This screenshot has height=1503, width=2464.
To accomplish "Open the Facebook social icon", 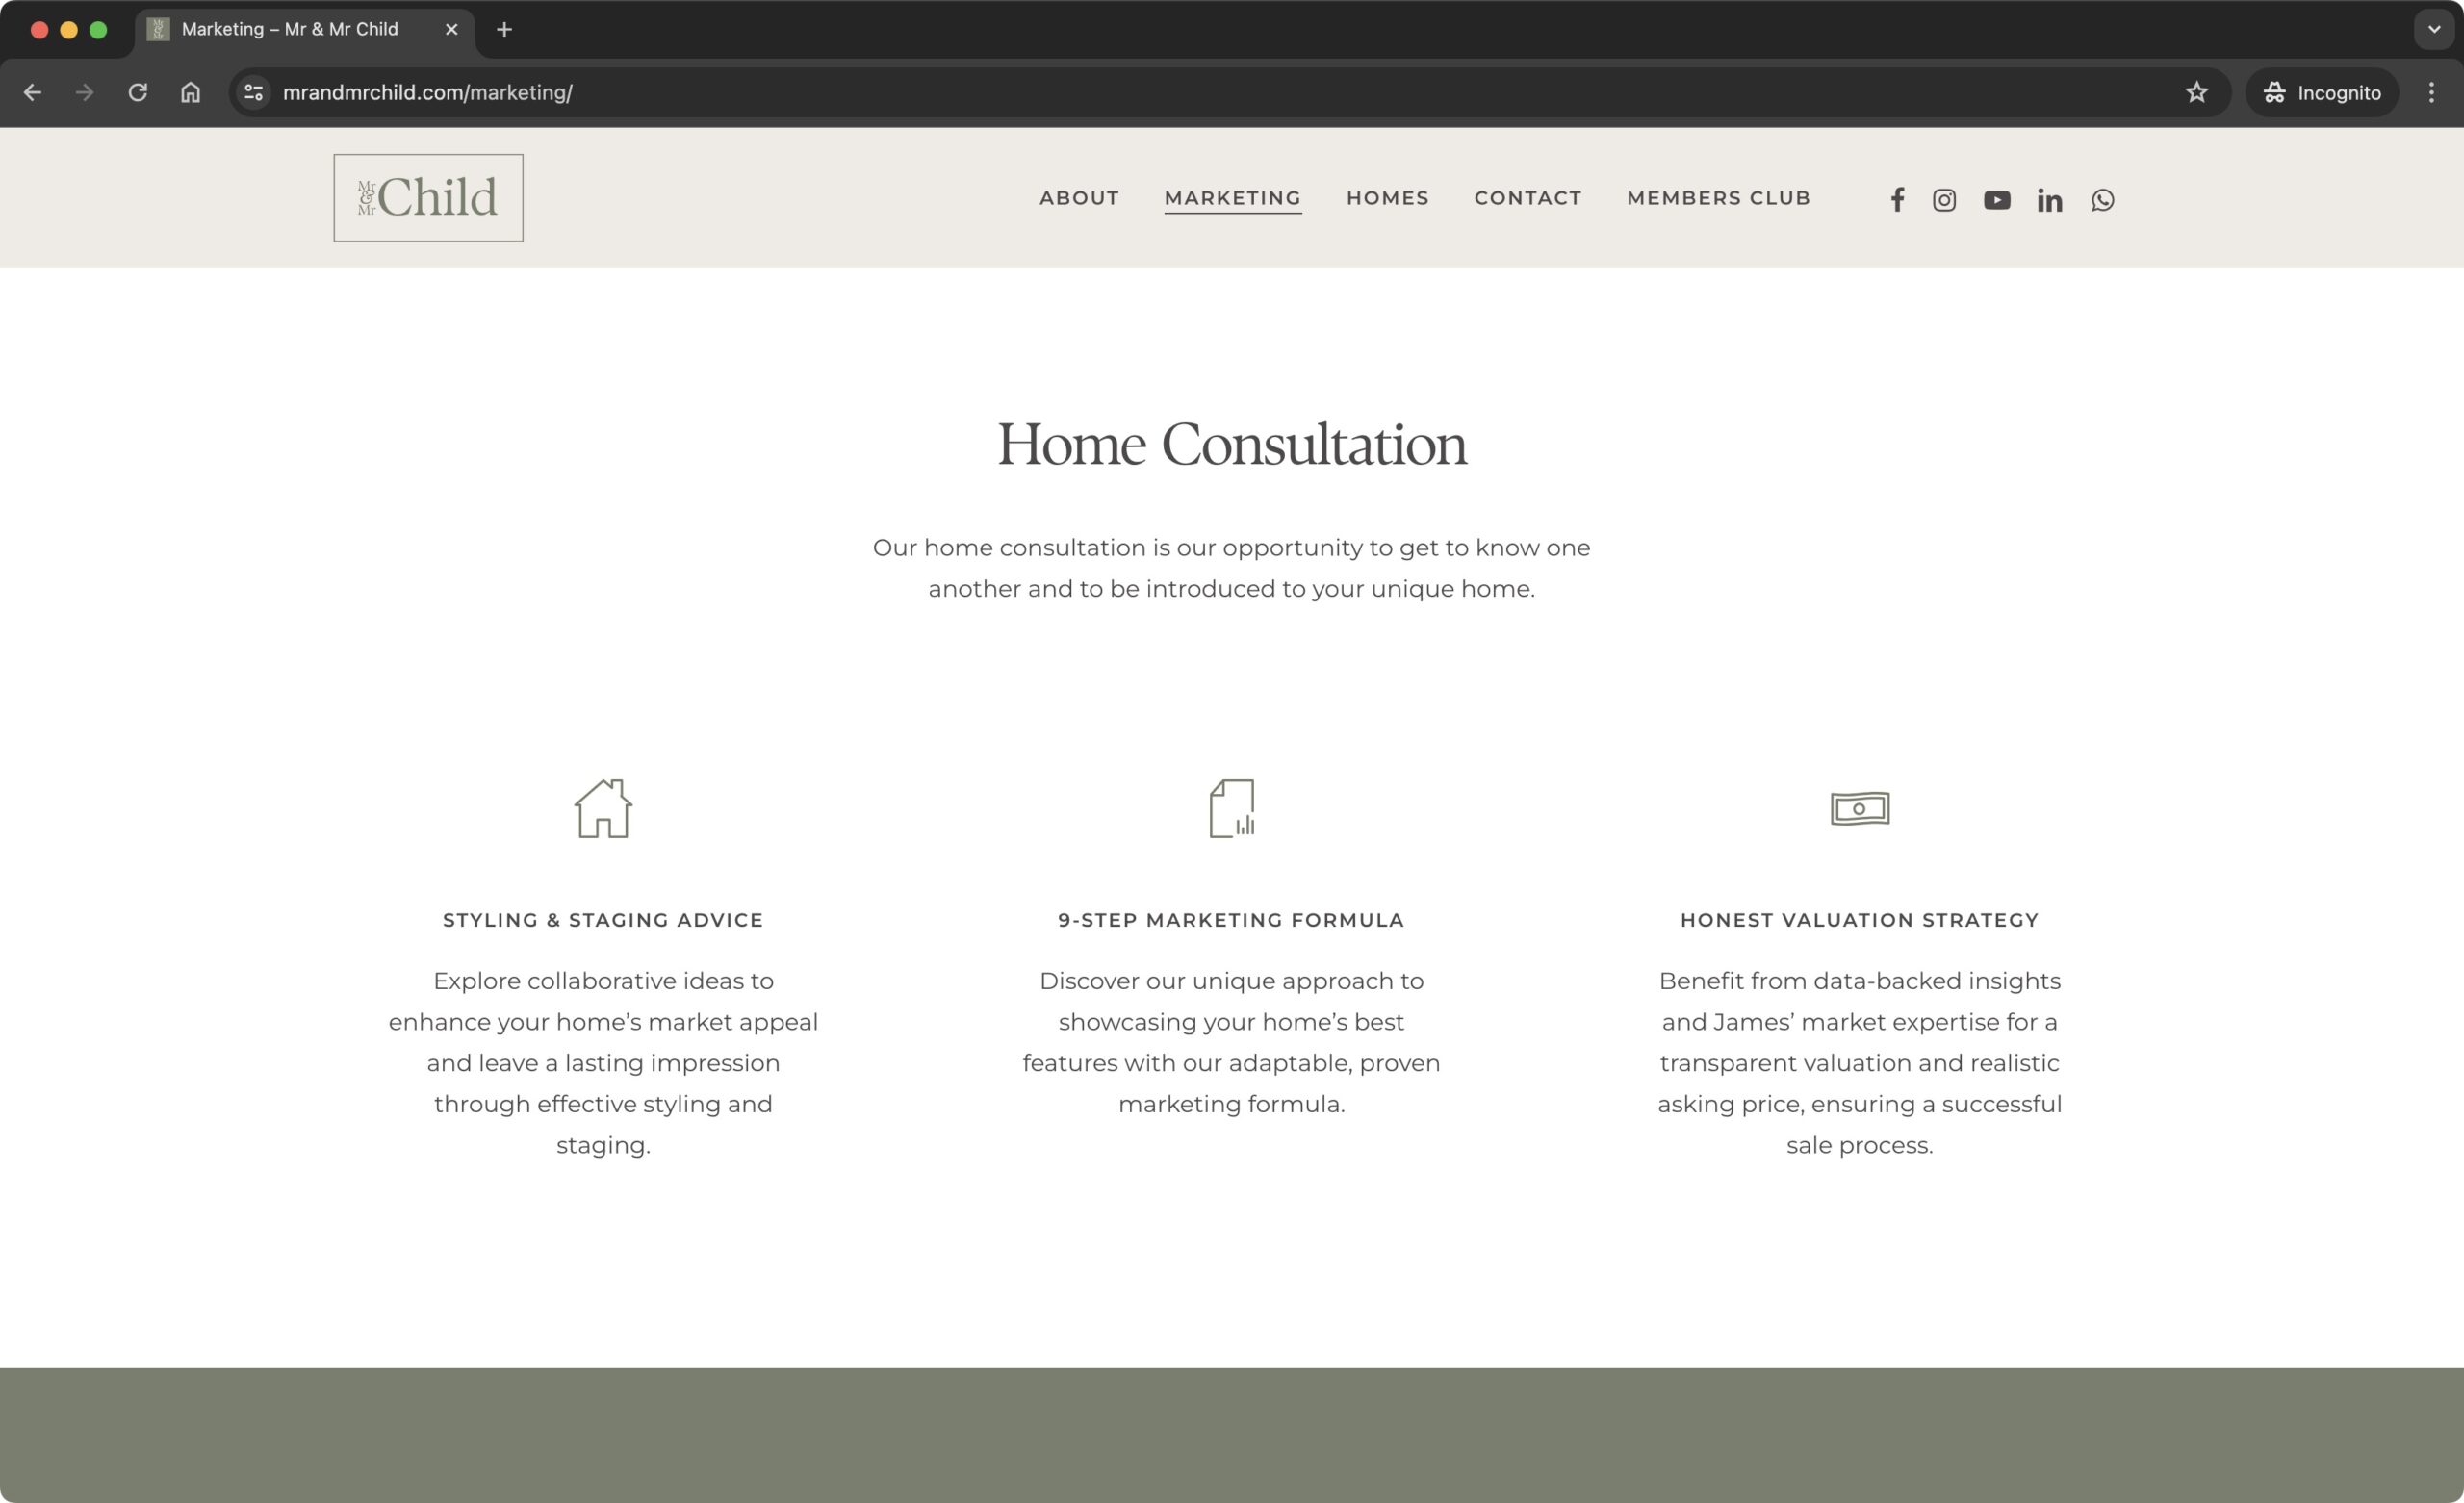I will 1896,200.
